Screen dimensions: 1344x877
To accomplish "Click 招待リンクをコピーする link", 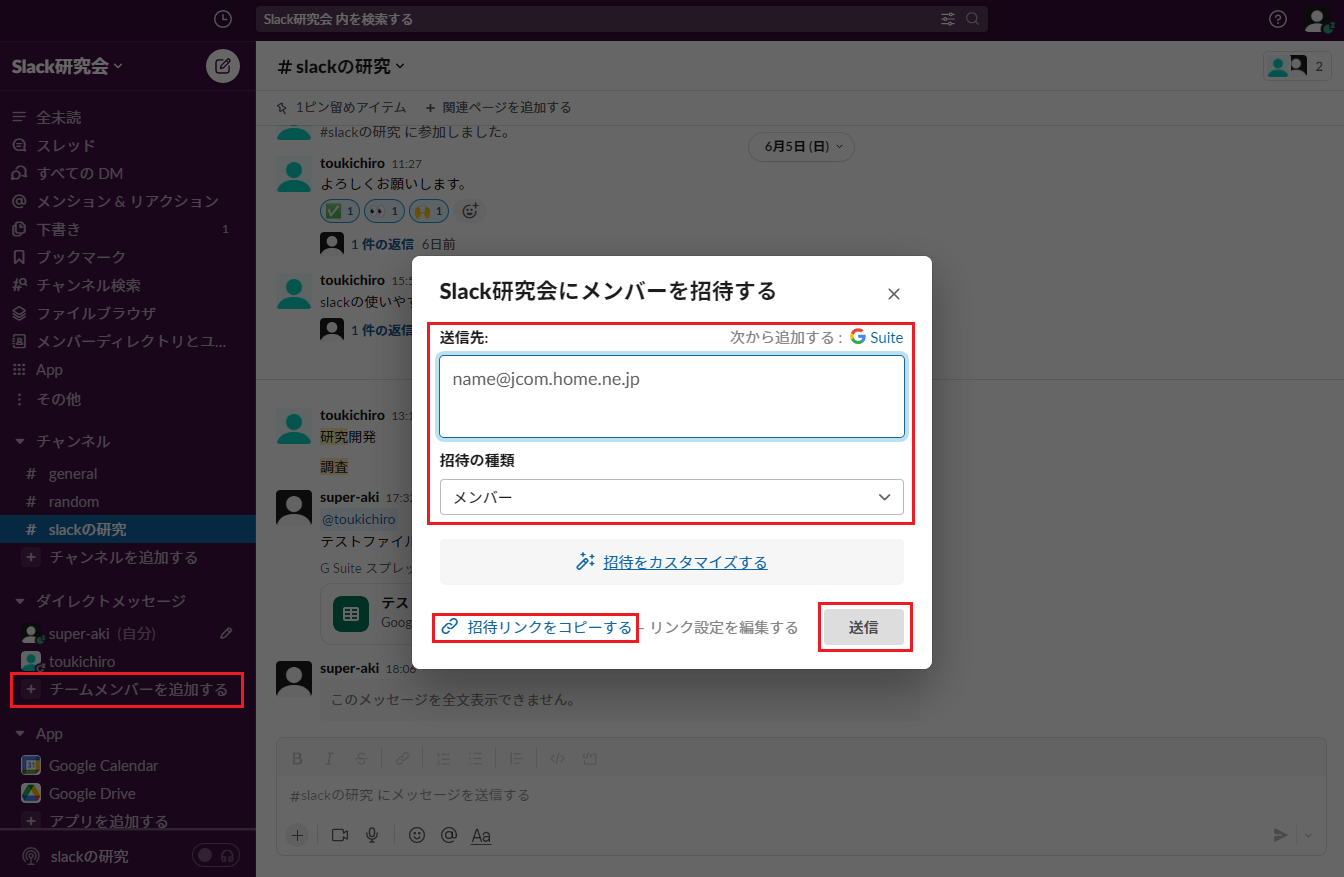I will [549, 627].
